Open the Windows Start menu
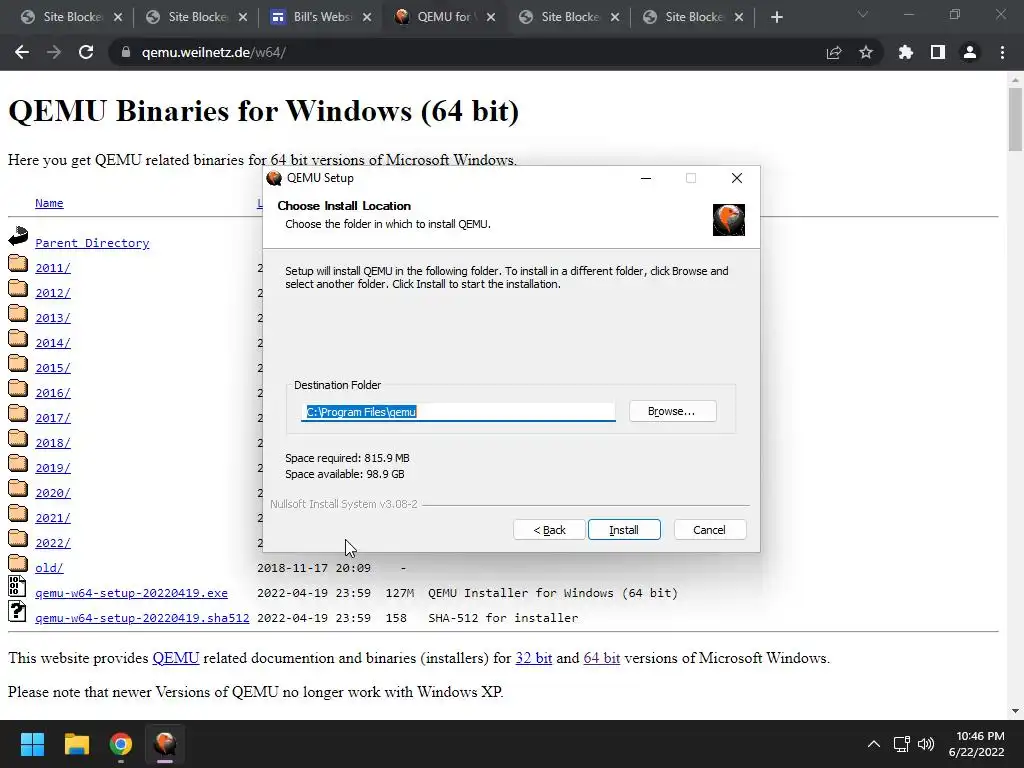 (x=32, y=744)
